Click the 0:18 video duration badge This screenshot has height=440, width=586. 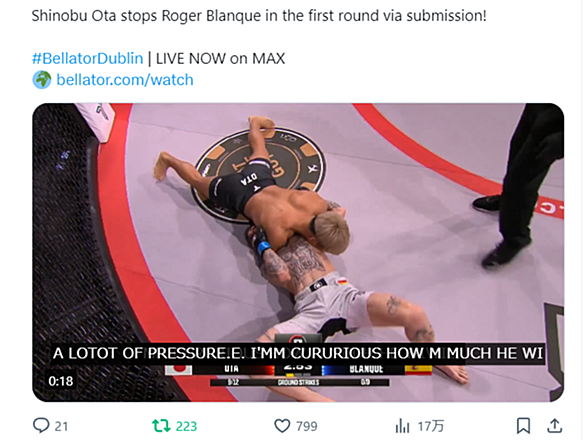coord(61,381)
